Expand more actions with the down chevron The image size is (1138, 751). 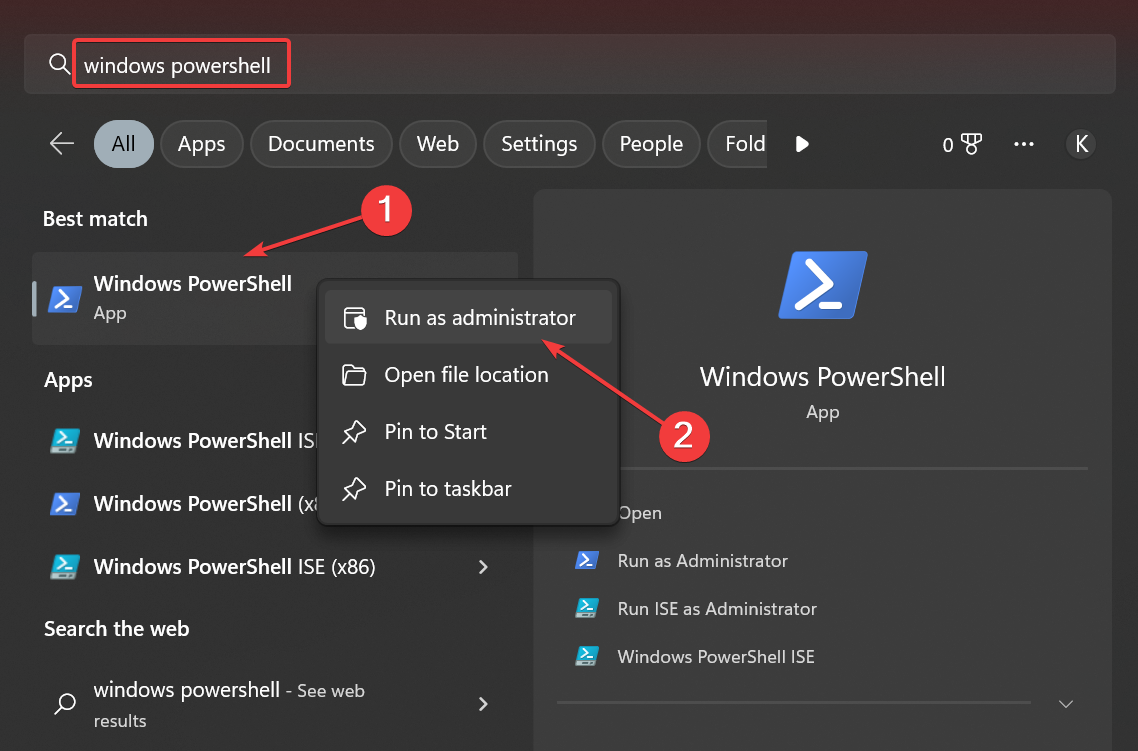click(1065, 704)
